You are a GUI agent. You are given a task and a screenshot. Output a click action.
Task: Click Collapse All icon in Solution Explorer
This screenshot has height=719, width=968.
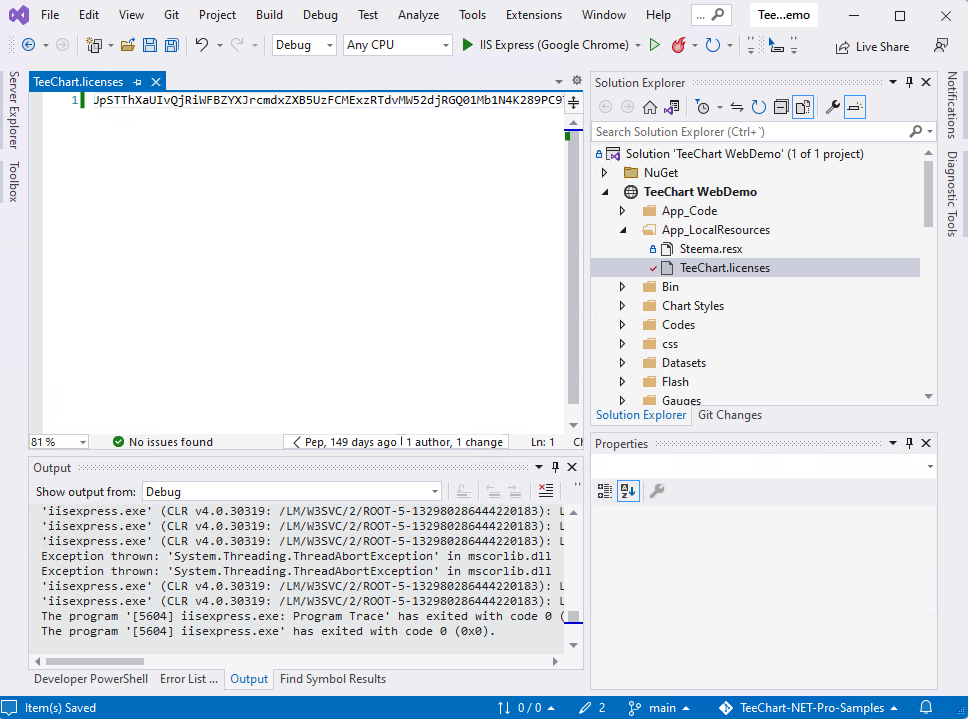[781, 107]
